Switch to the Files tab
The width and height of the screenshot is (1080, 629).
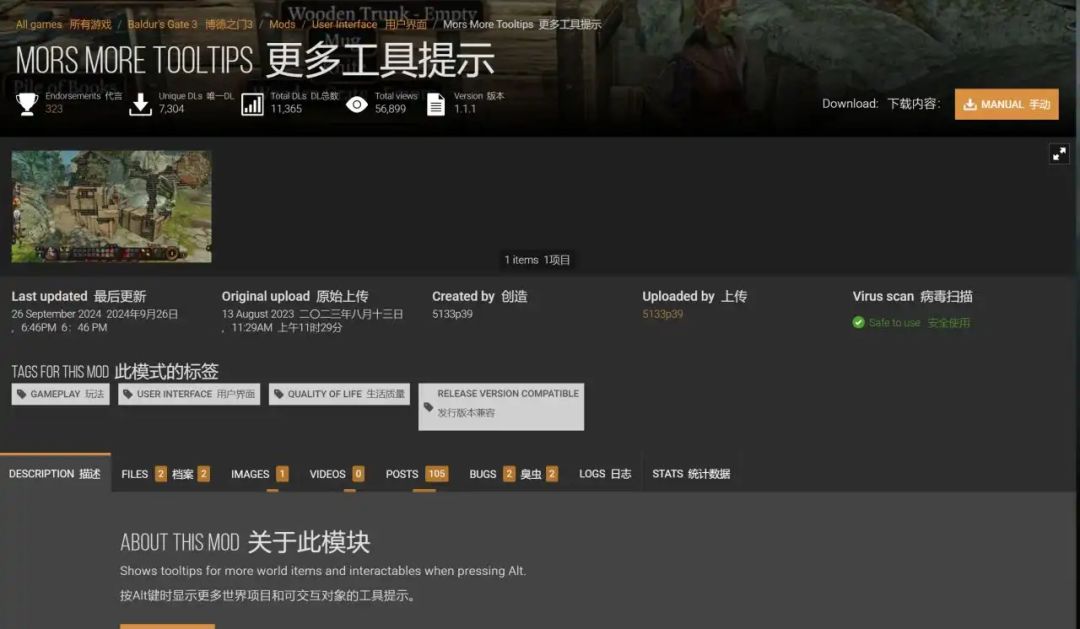[165, 474]
